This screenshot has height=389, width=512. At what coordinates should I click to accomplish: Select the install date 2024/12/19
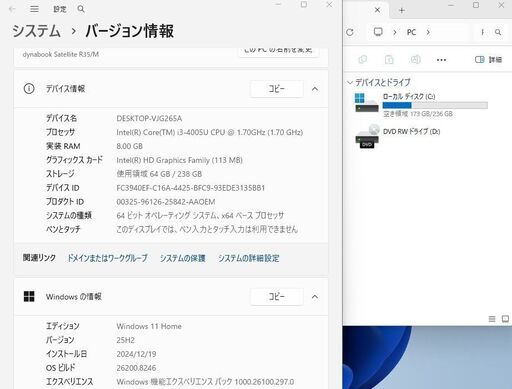[136, 354]
